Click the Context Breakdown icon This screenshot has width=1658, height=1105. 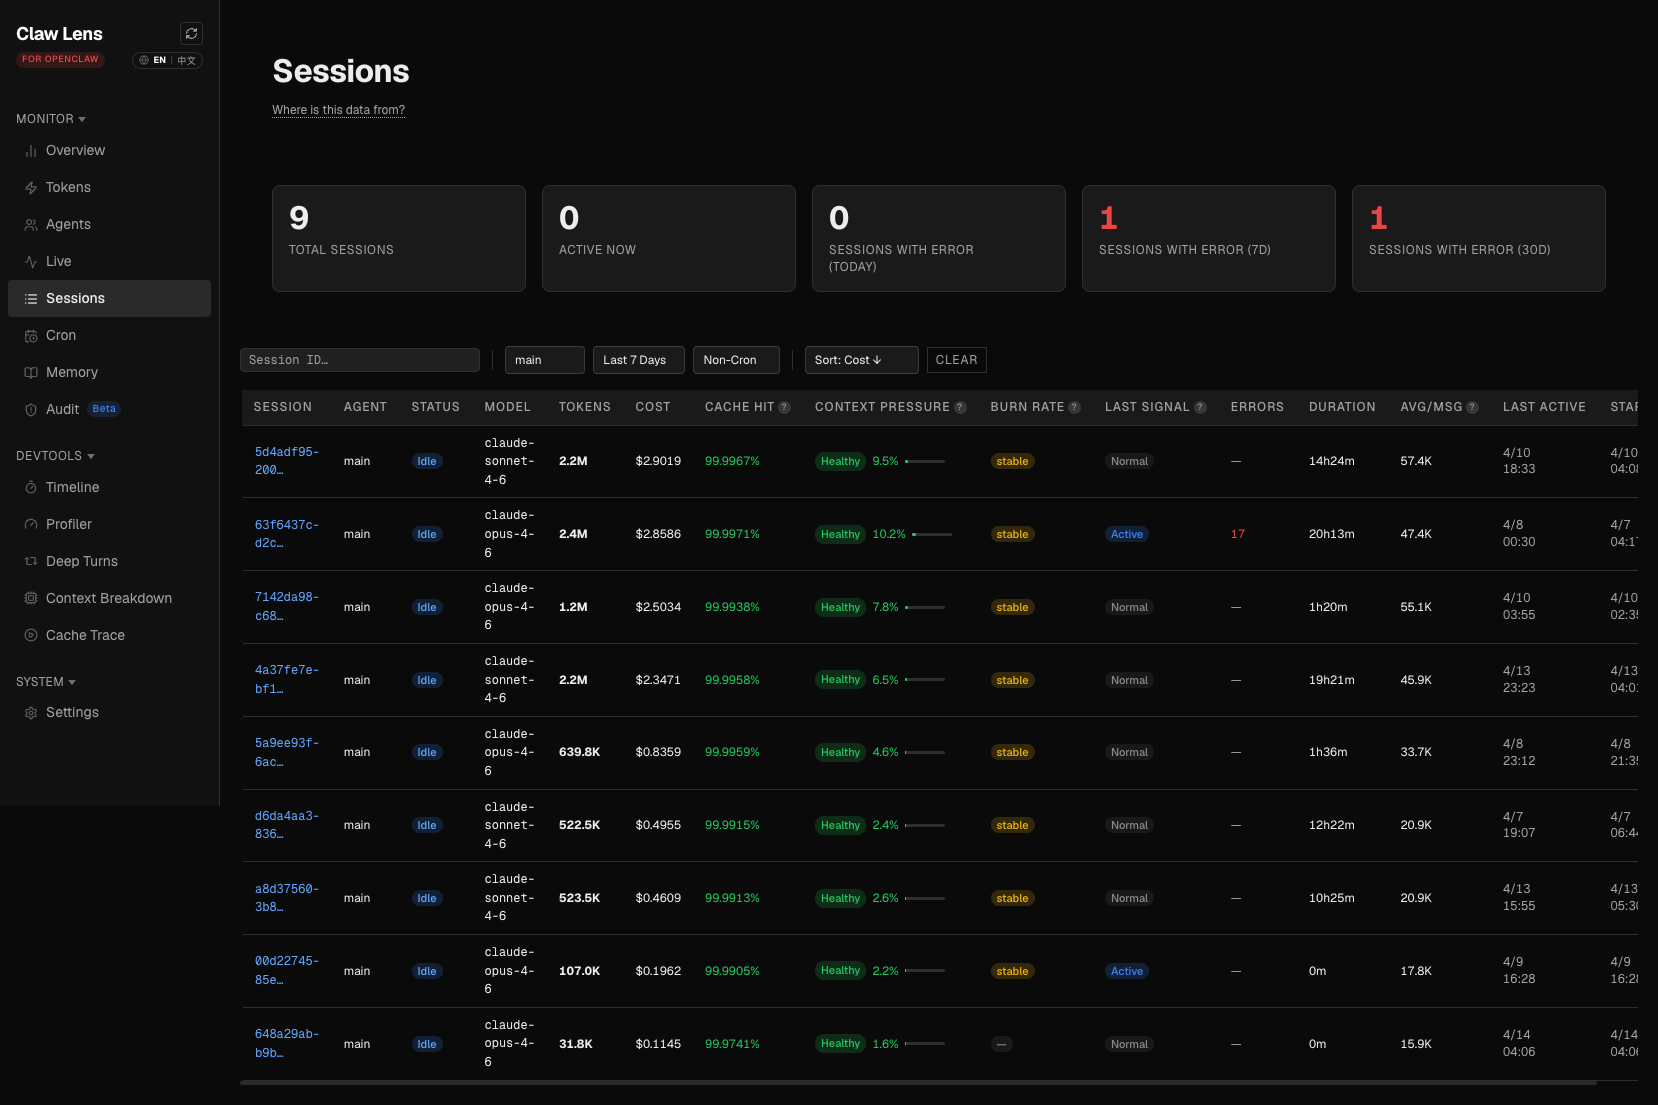pyautogui.click(x=31, y=599)
